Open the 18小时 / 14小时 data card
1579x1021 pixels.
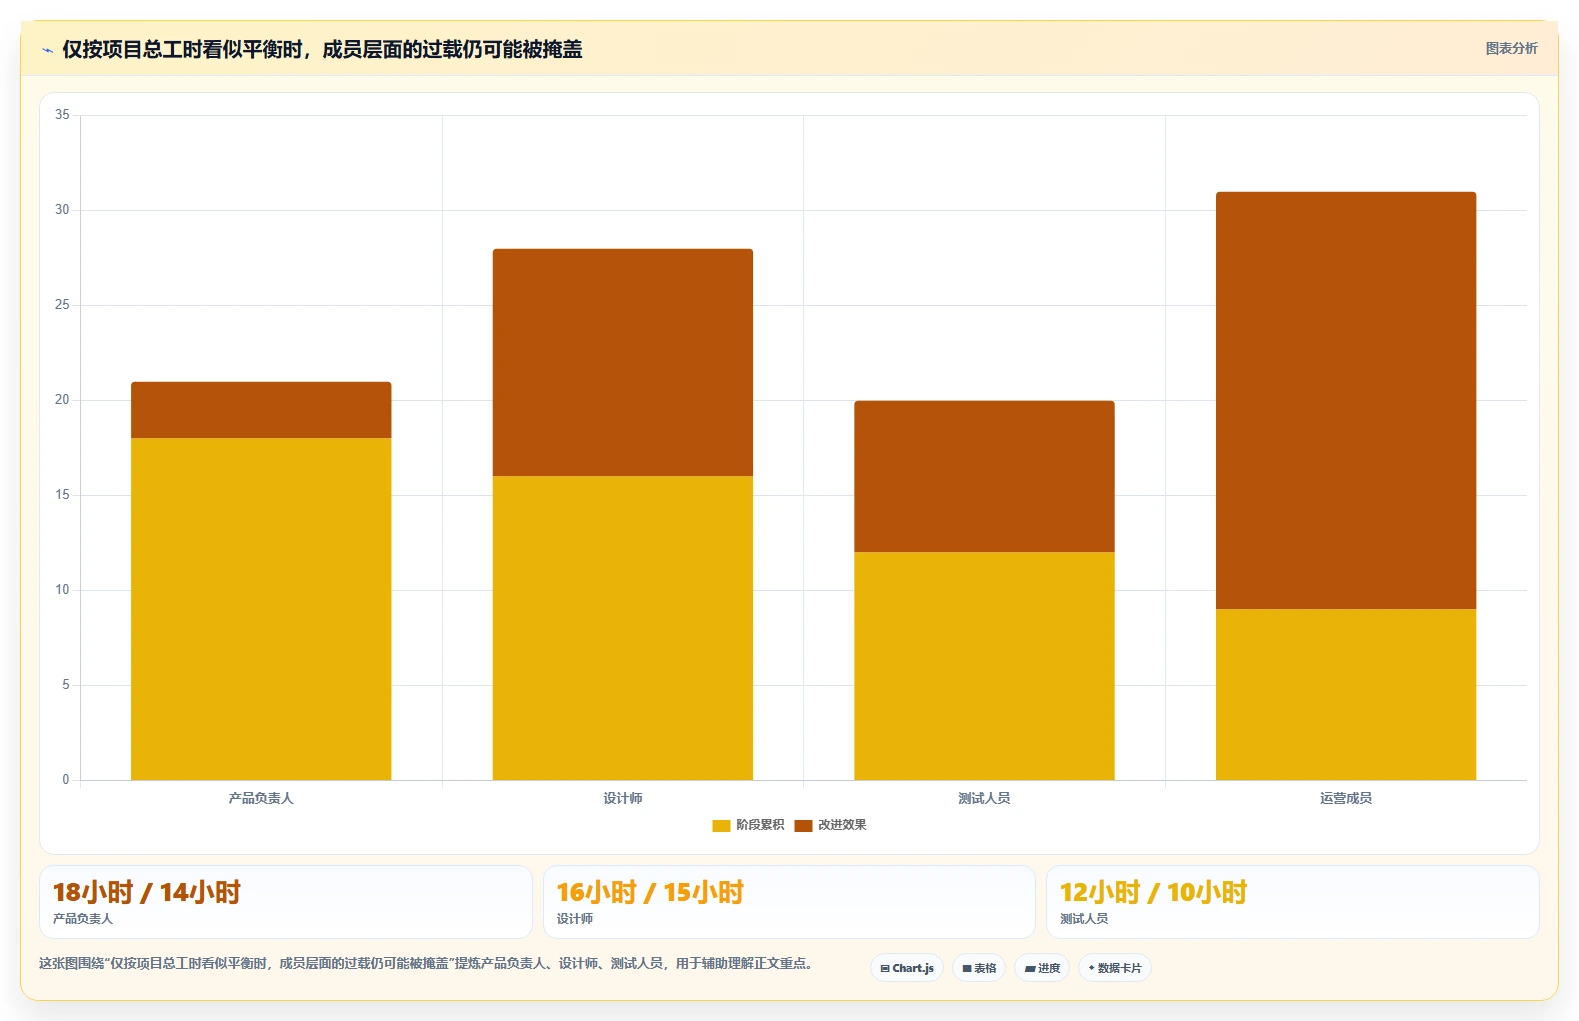(x=286, y=902)
